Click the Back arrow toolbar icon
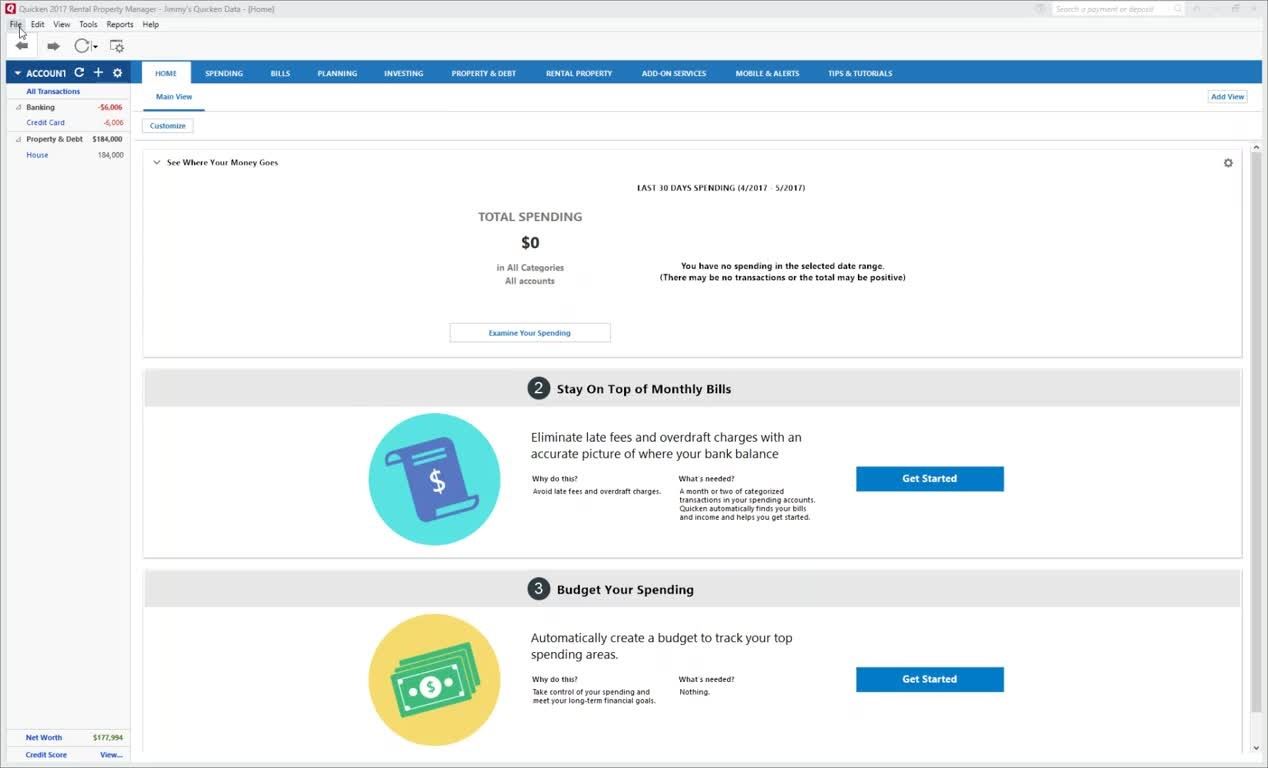This screenshot has height=768, width=1268. pyautogui.click(x=22, y=46)
